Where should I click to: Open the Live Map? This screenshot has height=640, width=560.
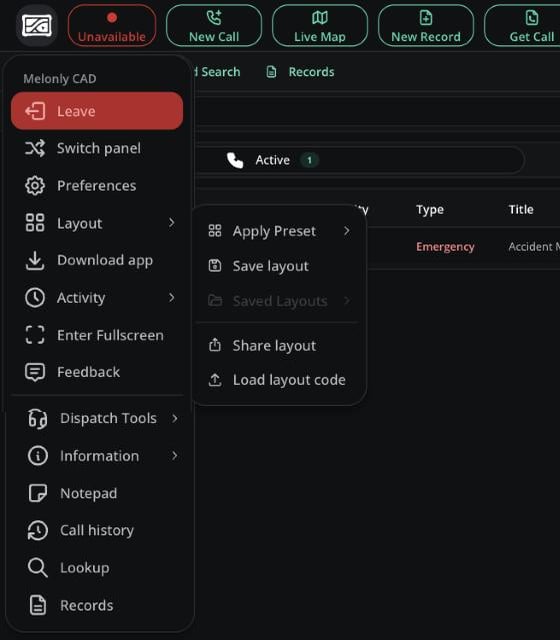coord(320,25)
